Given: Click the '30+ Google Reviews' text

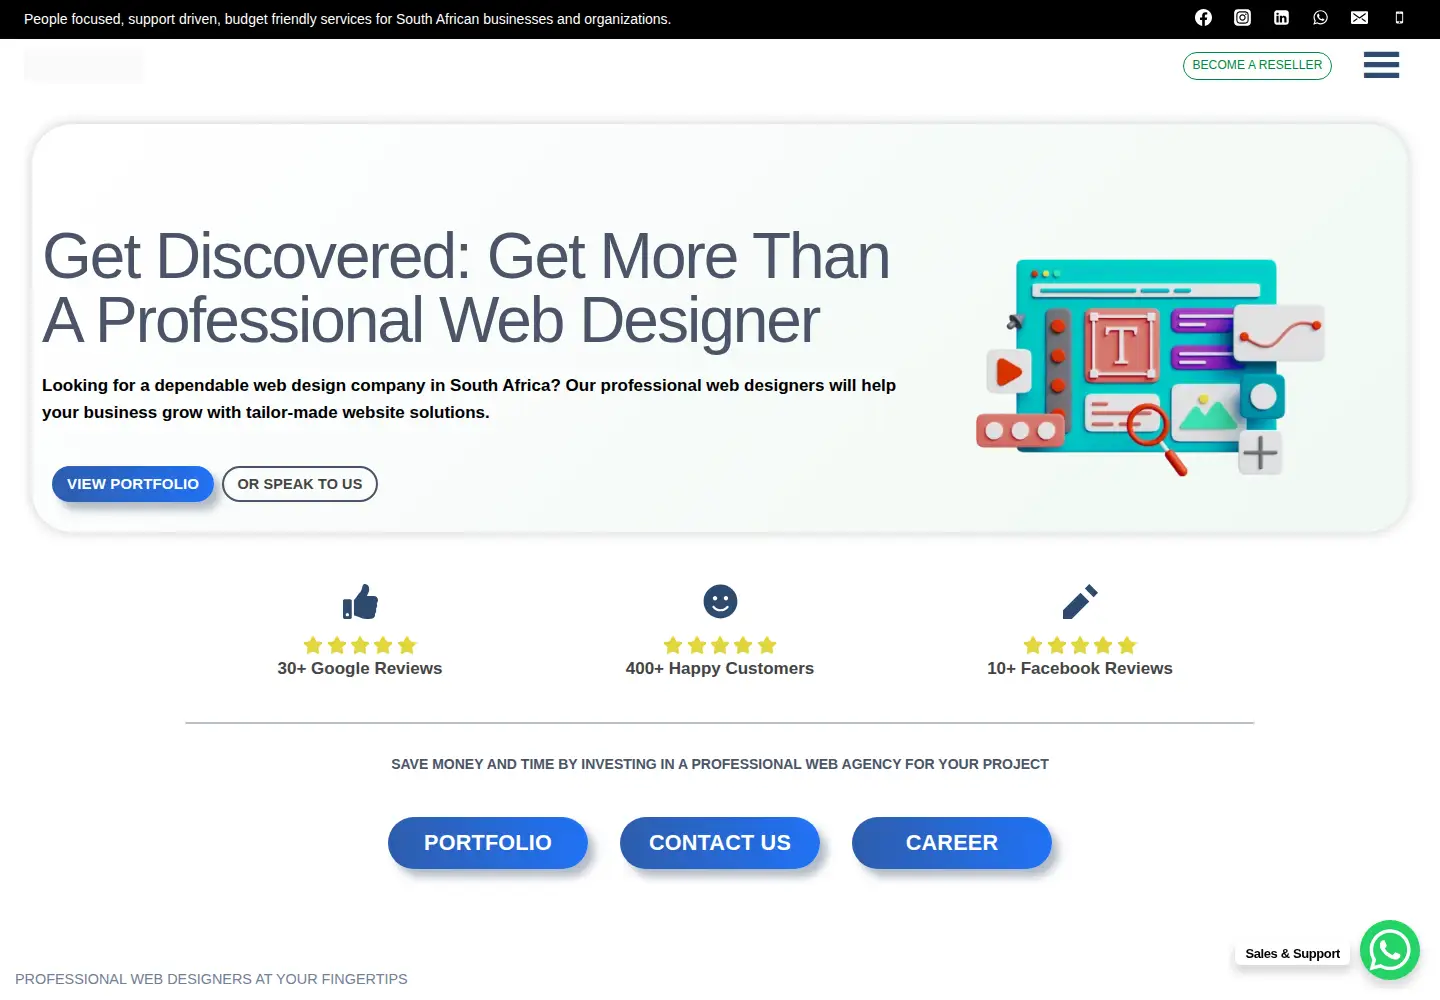Looking at the screenshot, I should click(x=360, y=669).
